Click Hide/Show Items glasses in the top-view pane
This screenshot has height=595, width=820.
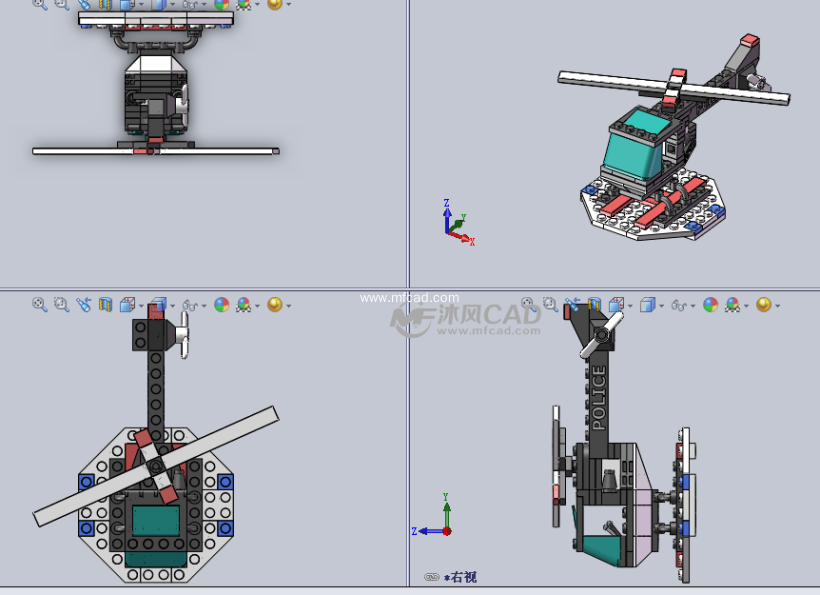[190, 305]
